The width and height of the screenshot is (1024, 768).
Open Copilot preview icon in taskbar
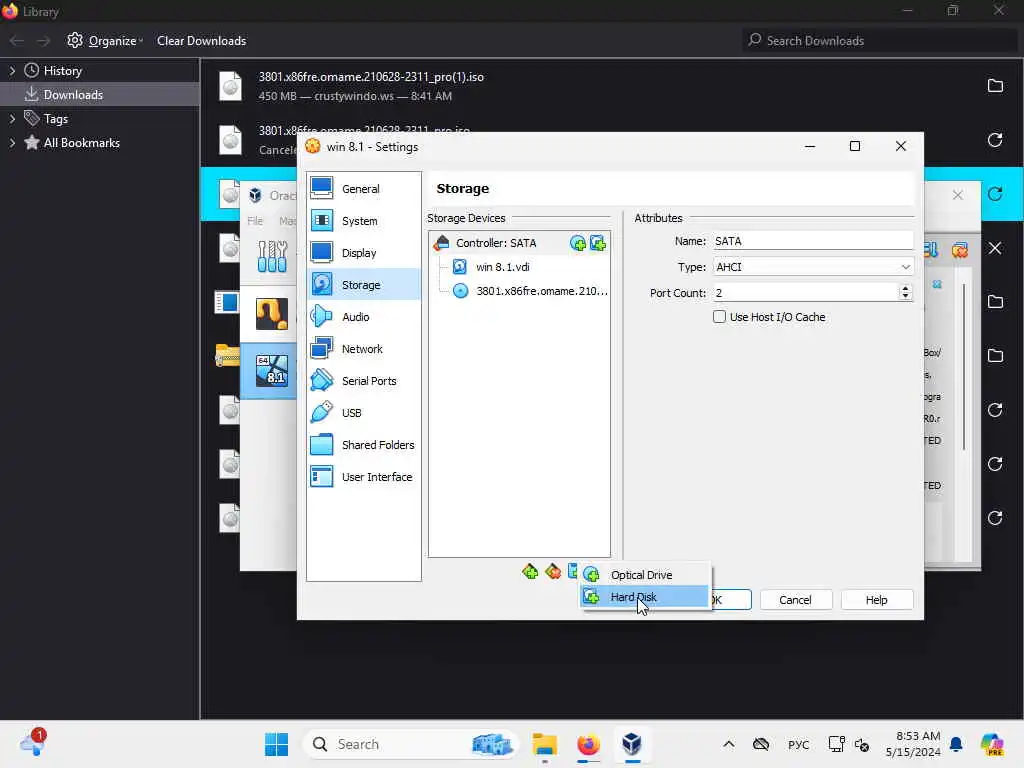click(x=993, y=744)
